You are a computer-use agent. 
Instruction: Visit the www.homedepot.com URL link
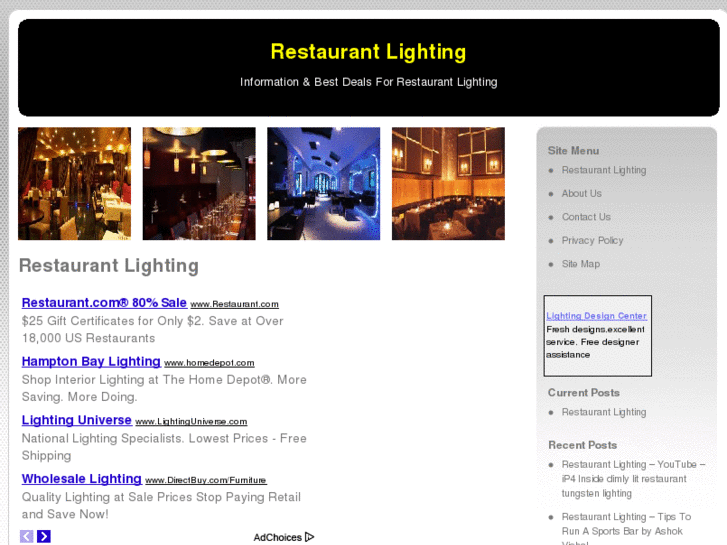(x=209, y=363)
